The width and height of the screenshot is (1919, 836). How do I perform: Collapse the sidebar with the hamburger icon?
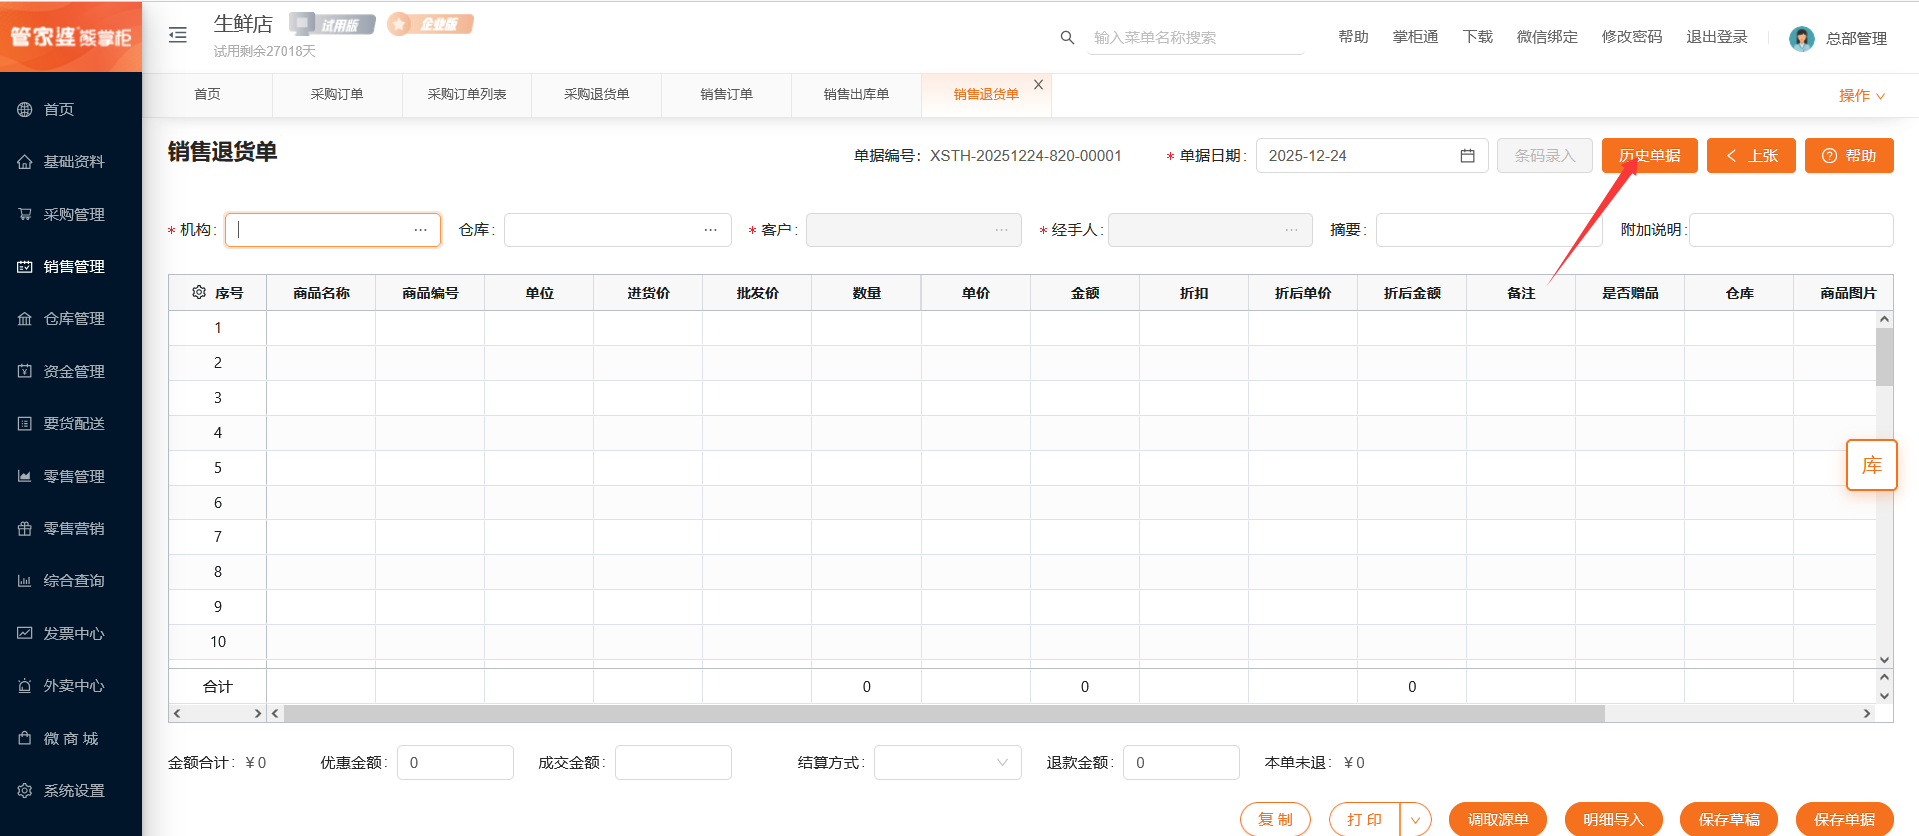[178, 36]
